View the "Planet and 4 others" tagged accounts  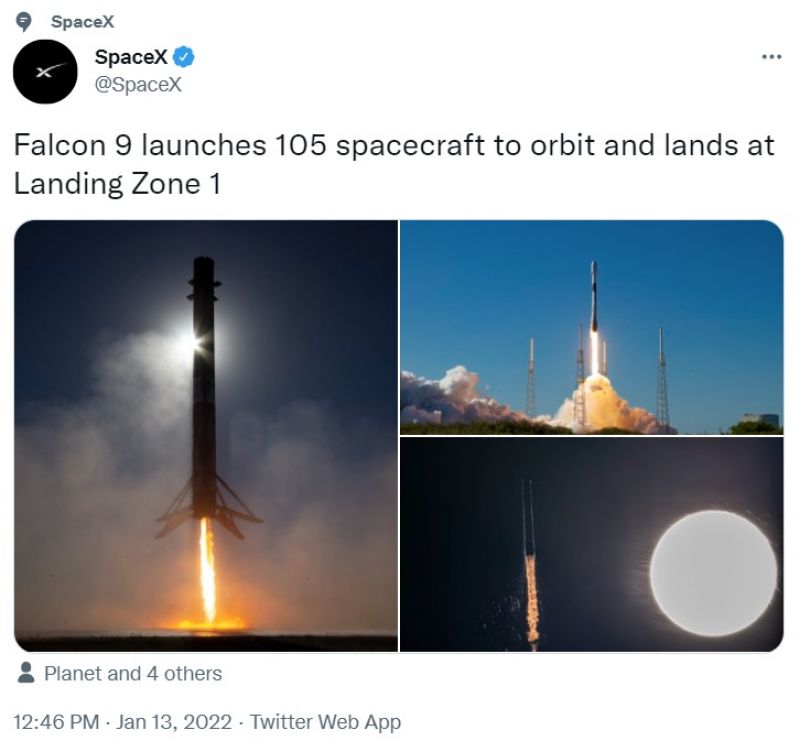pyautogui.click(x=133, y=673)
